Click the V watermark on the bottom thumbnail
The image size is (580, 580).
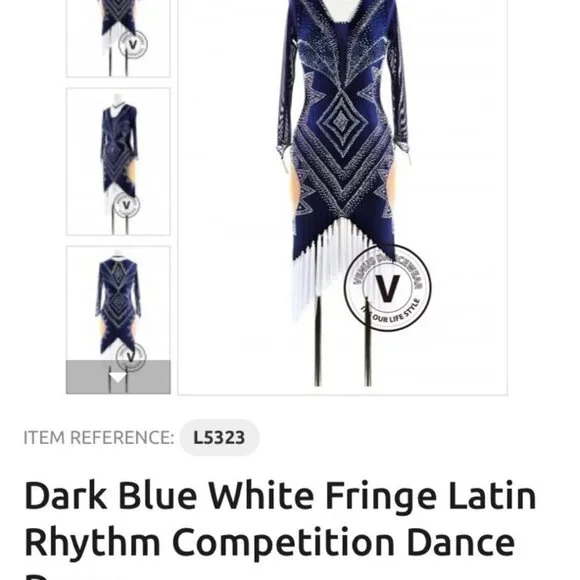[131, 357]
